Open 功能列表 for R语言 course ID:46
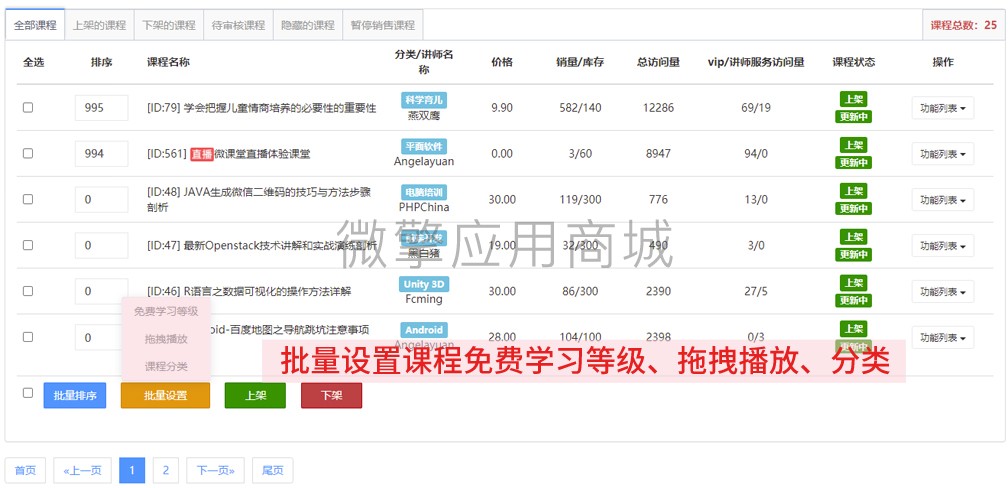Viewport: 1008px width, 488px height. 942,291
